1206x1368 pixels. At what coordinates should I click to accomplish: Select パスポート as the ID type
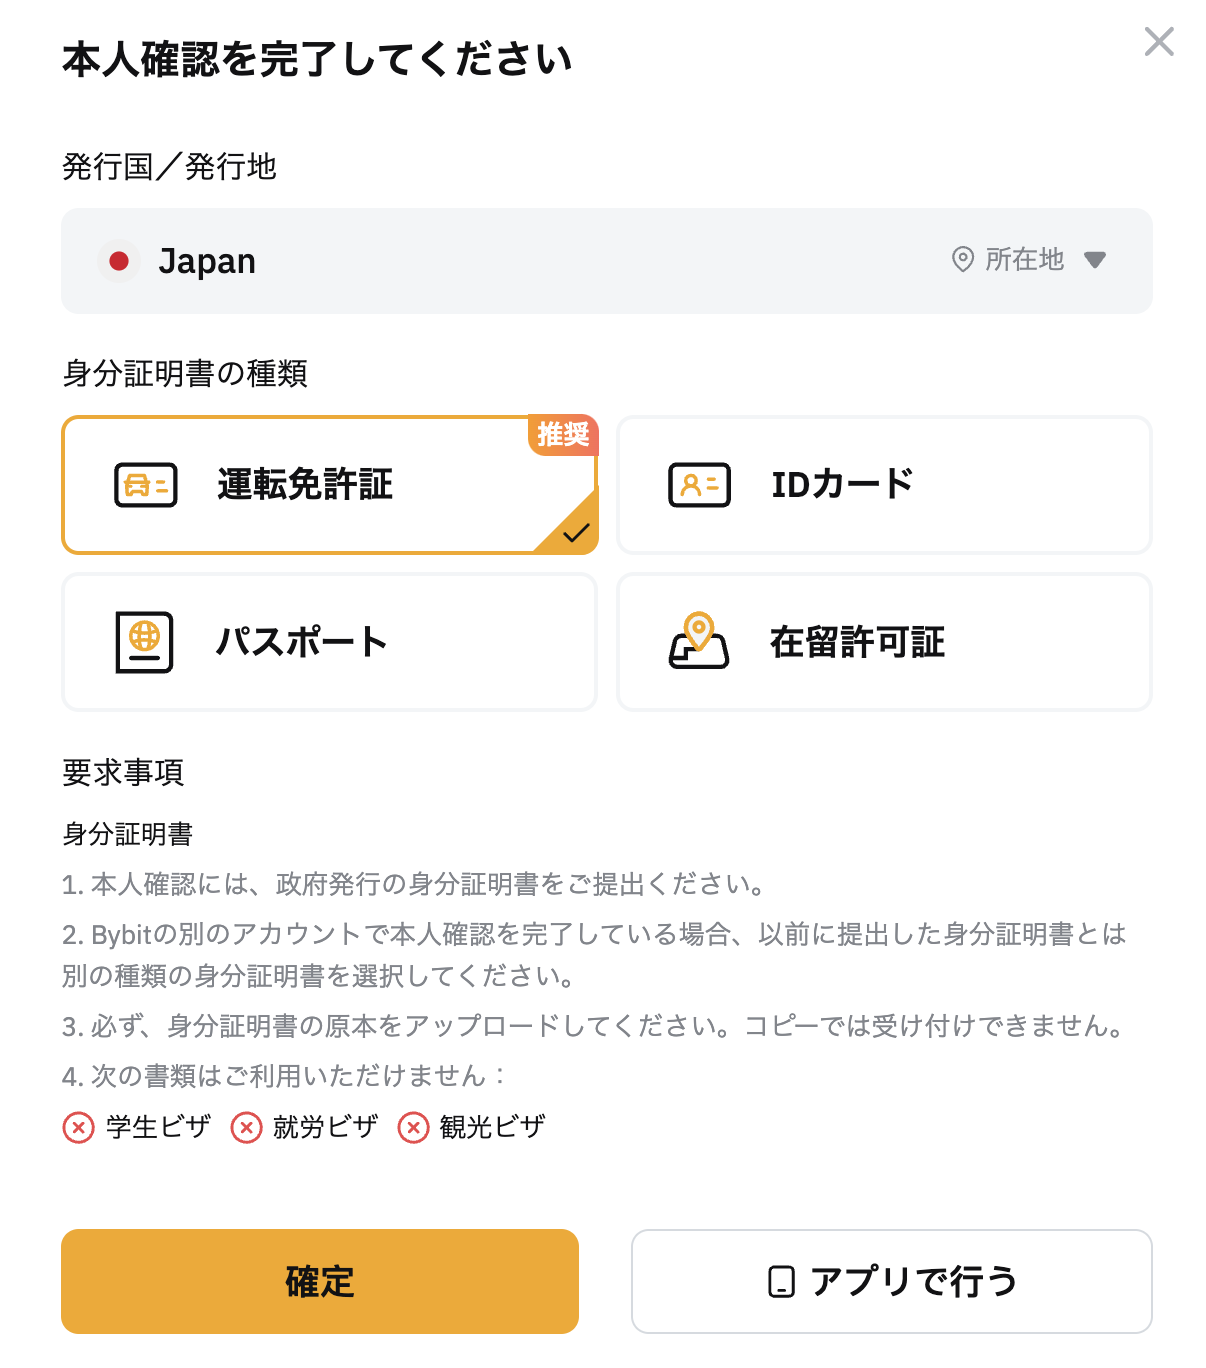pyautogui.click(x=330, y=642)
